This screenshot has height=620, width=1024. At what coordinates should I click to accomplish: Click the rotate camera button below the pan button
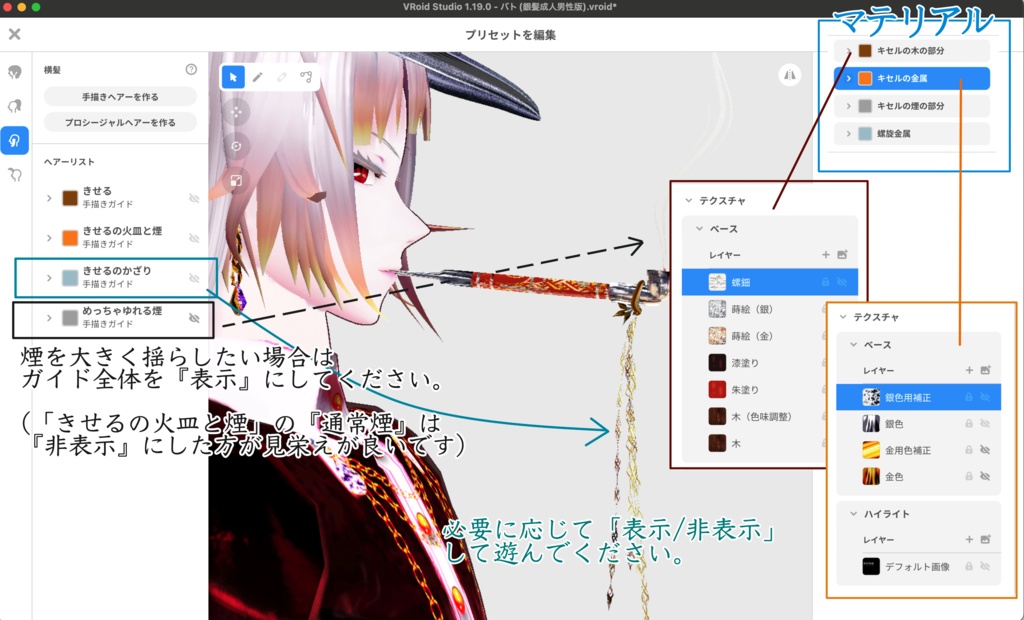tap(236, 145)
